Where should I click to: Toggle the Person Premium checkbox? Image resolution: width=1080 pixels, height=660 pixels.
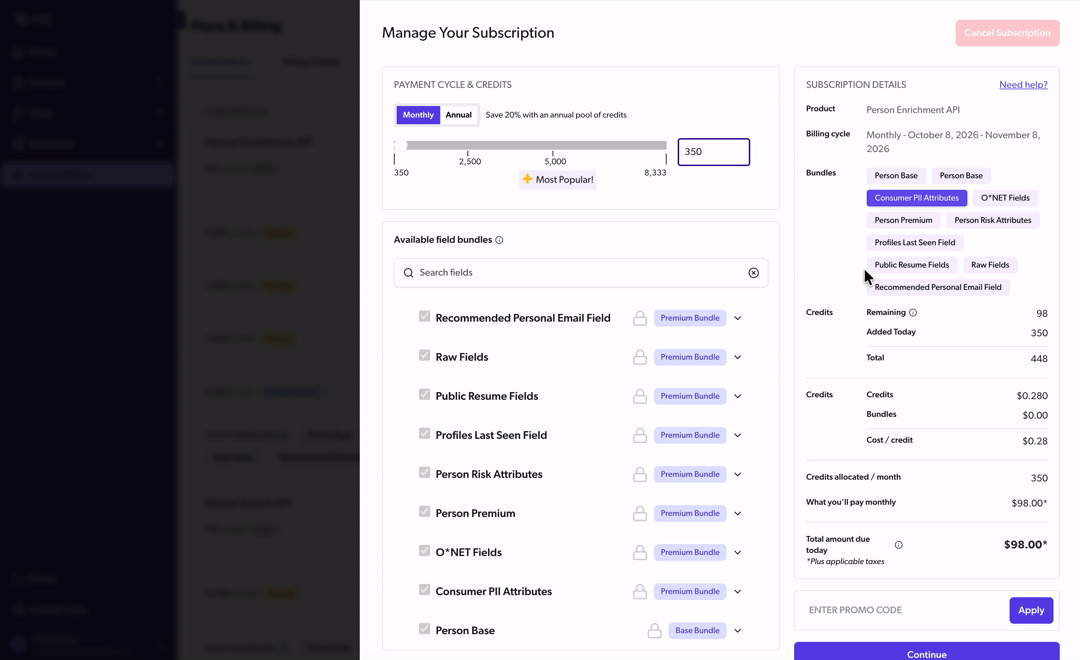coord(424,512)
